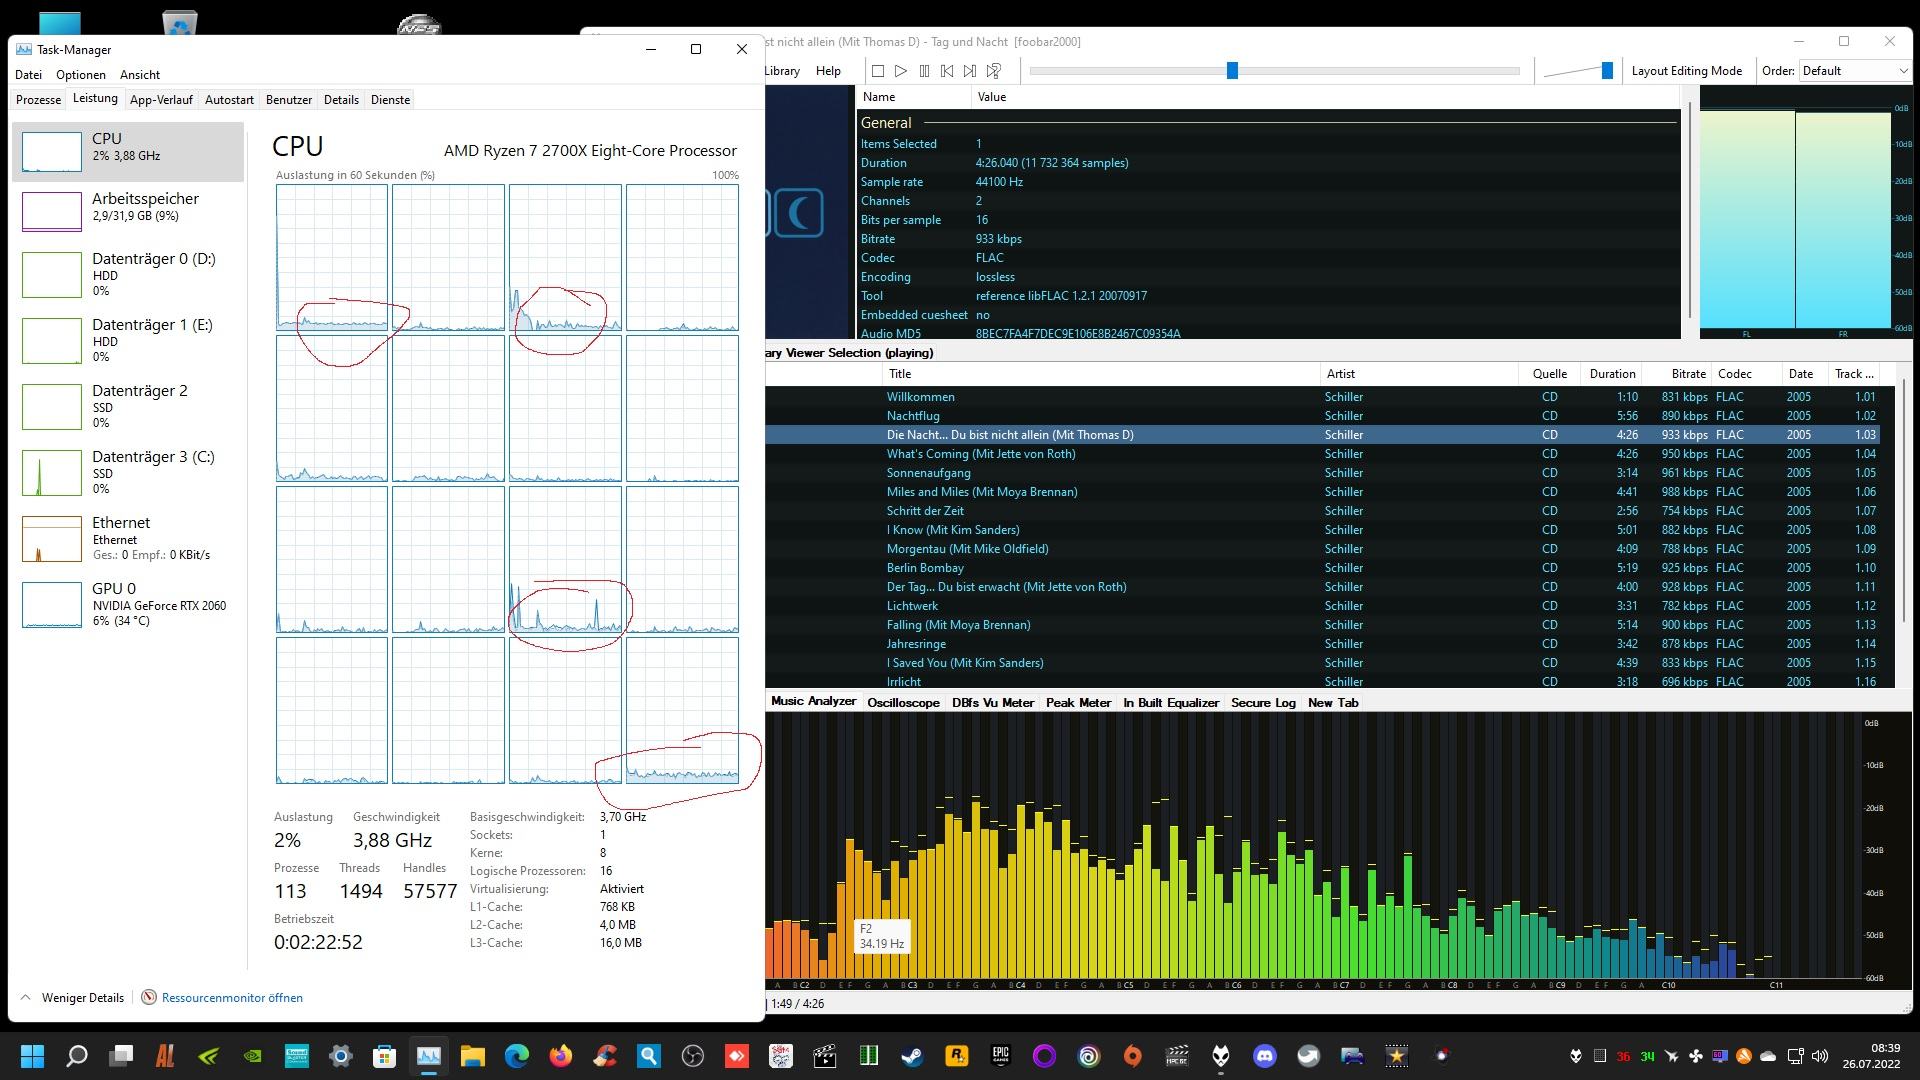Select GPU 0 in the performance sidebar
The width and height of the screenshot is (1920, 1080).
coord(128,604)
